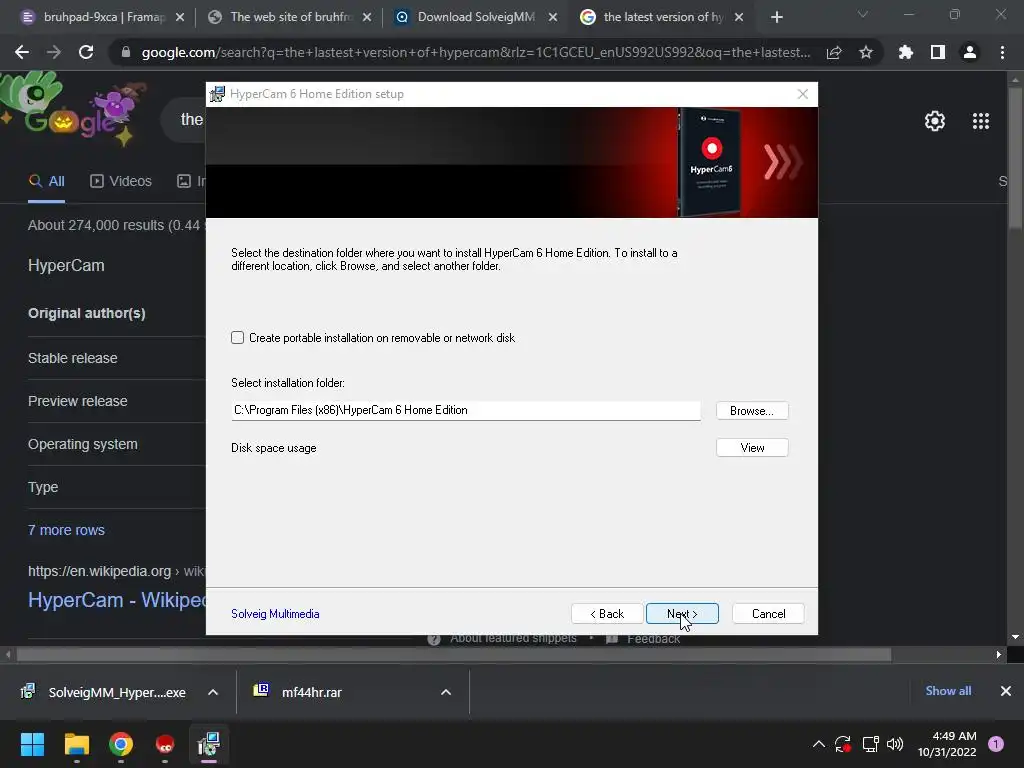This screenshot has width=1024, height=768.
Task: Tick the portable installation checkbox
Action: pos(238,338)
